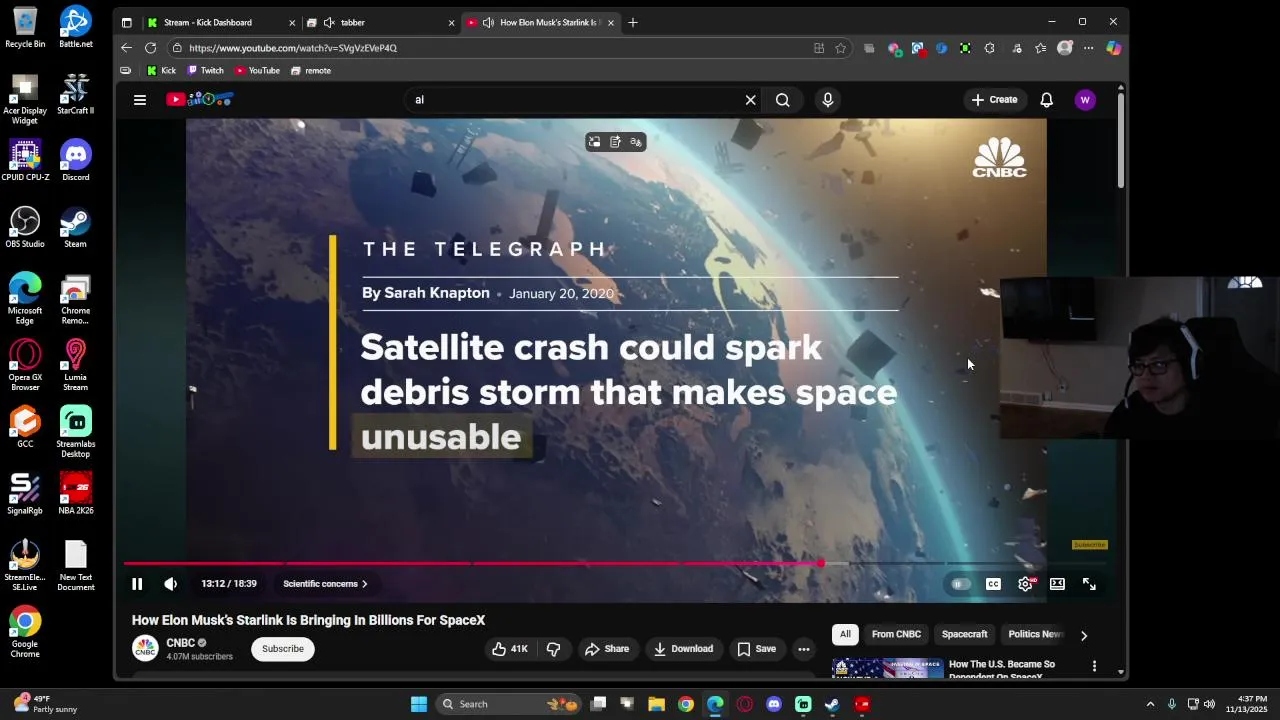The height and width of the screenshot is (720, 1280).
Task: Open the CNBC channel avatar
Action: click(146, 649)
